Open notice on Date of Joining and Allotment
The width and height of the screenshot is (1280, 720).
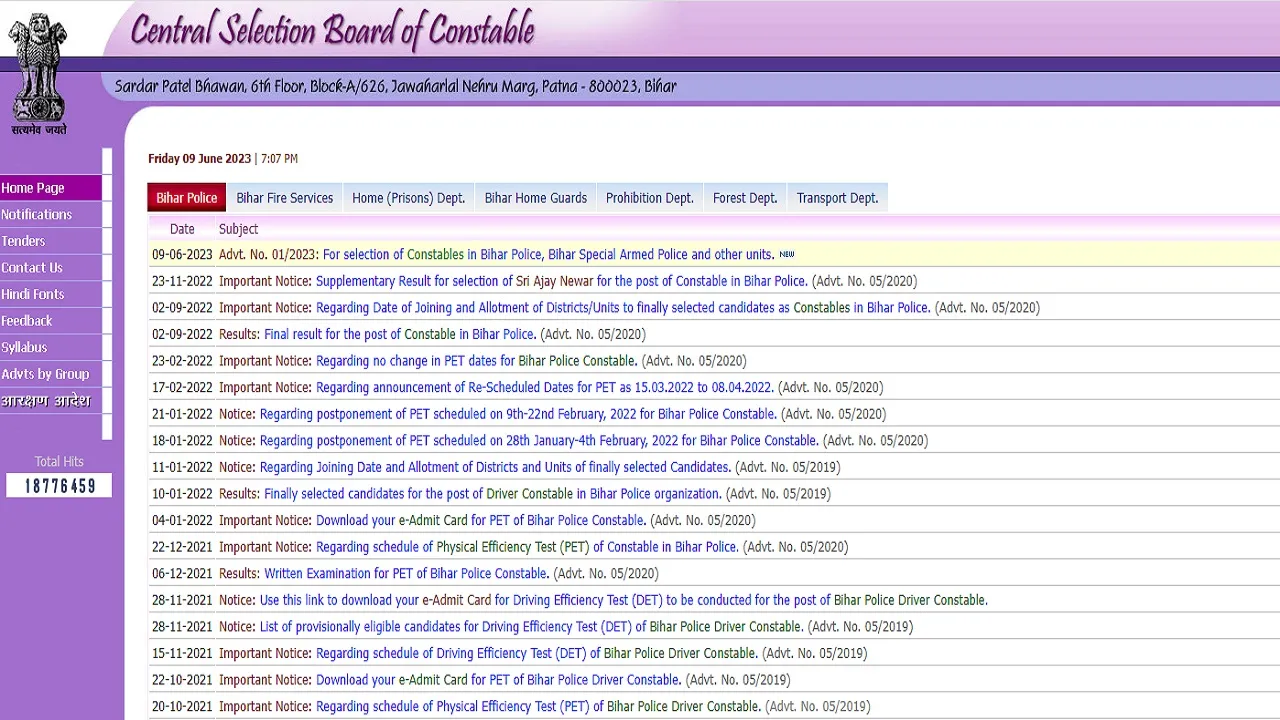click(623, 308)
